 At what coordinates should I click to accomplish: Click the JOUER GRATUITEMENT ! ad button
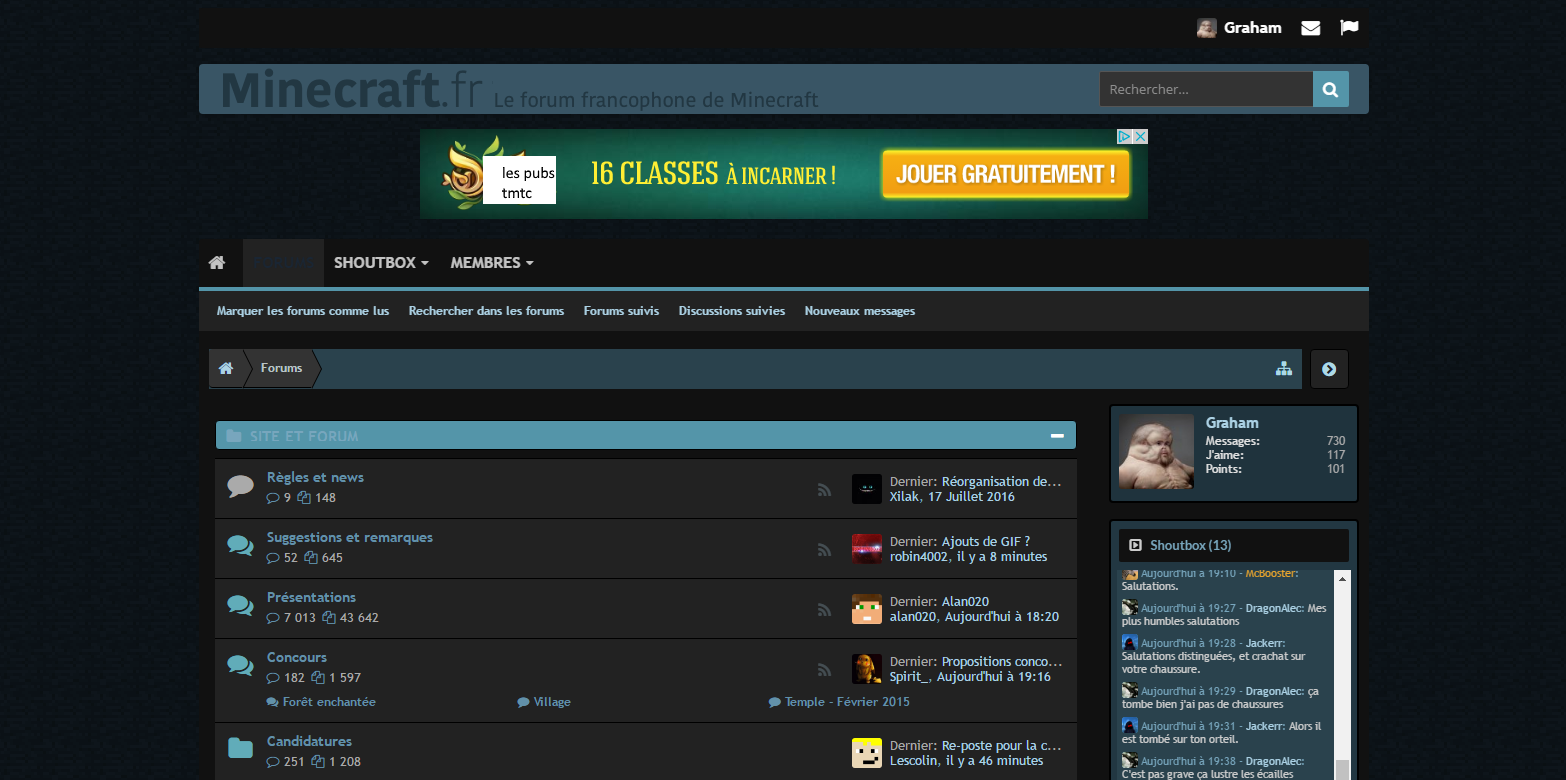[1006, 174]
